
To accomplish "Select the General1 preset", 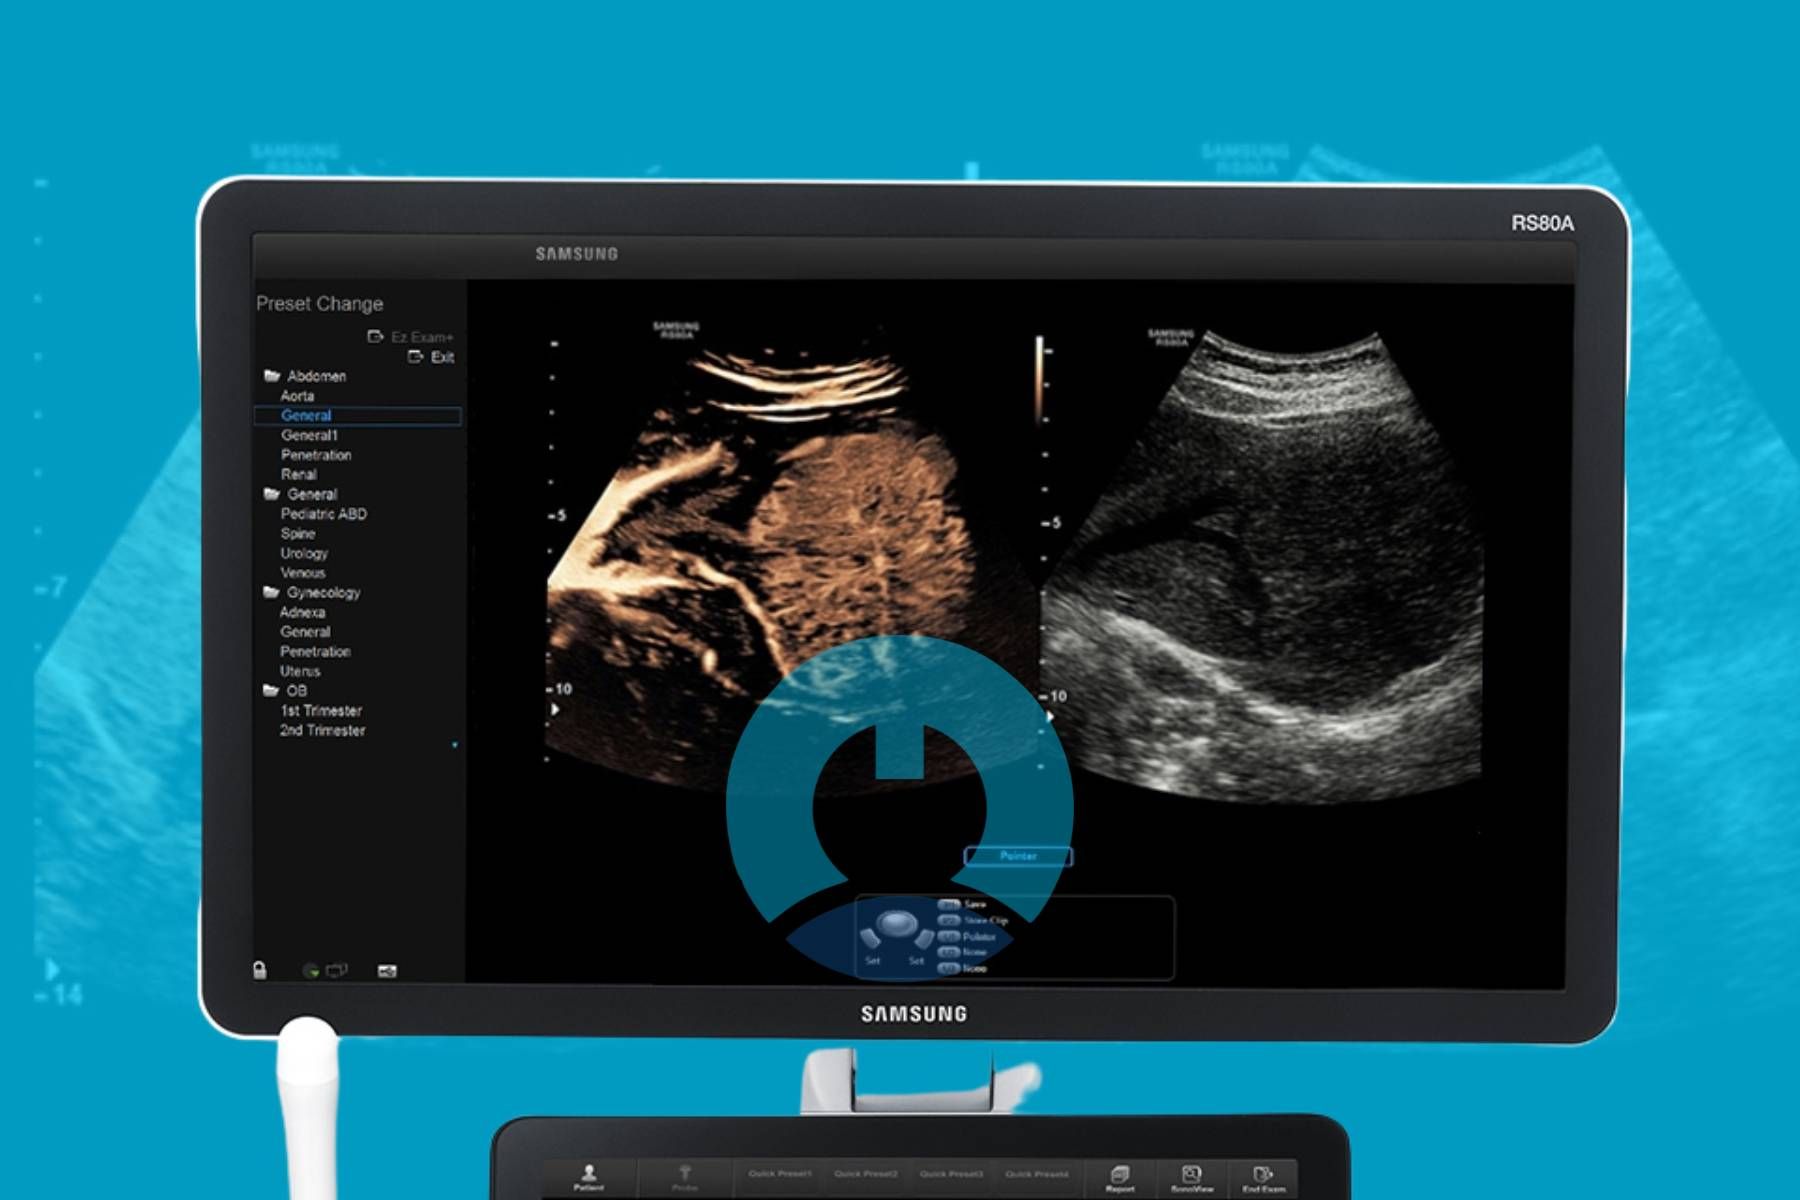I will 309,435.
